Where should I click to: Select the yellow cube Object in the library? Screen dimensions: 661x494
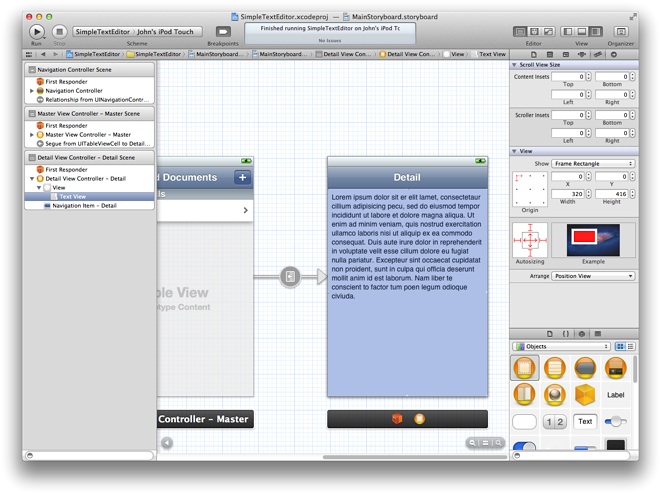point(585,394)
